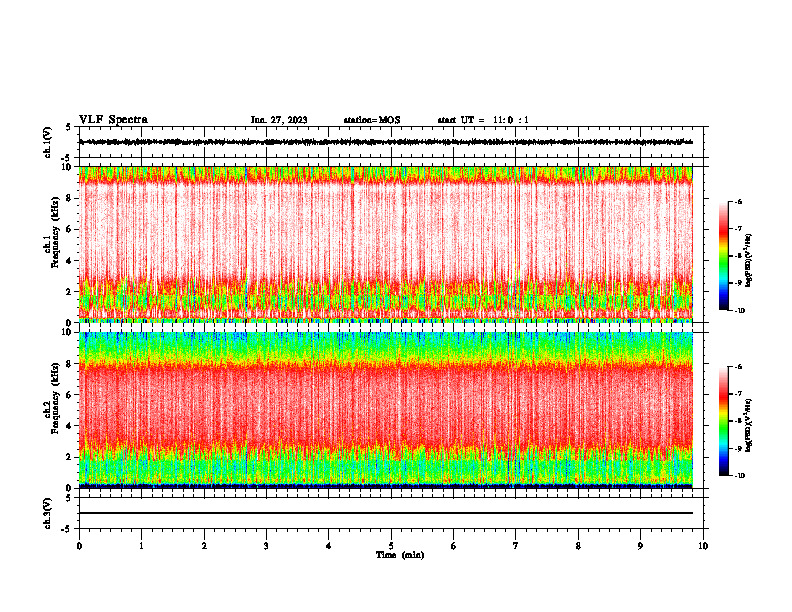
Task: Select the date text "Jan. 27, 2023"
Action: pos(279,120)
